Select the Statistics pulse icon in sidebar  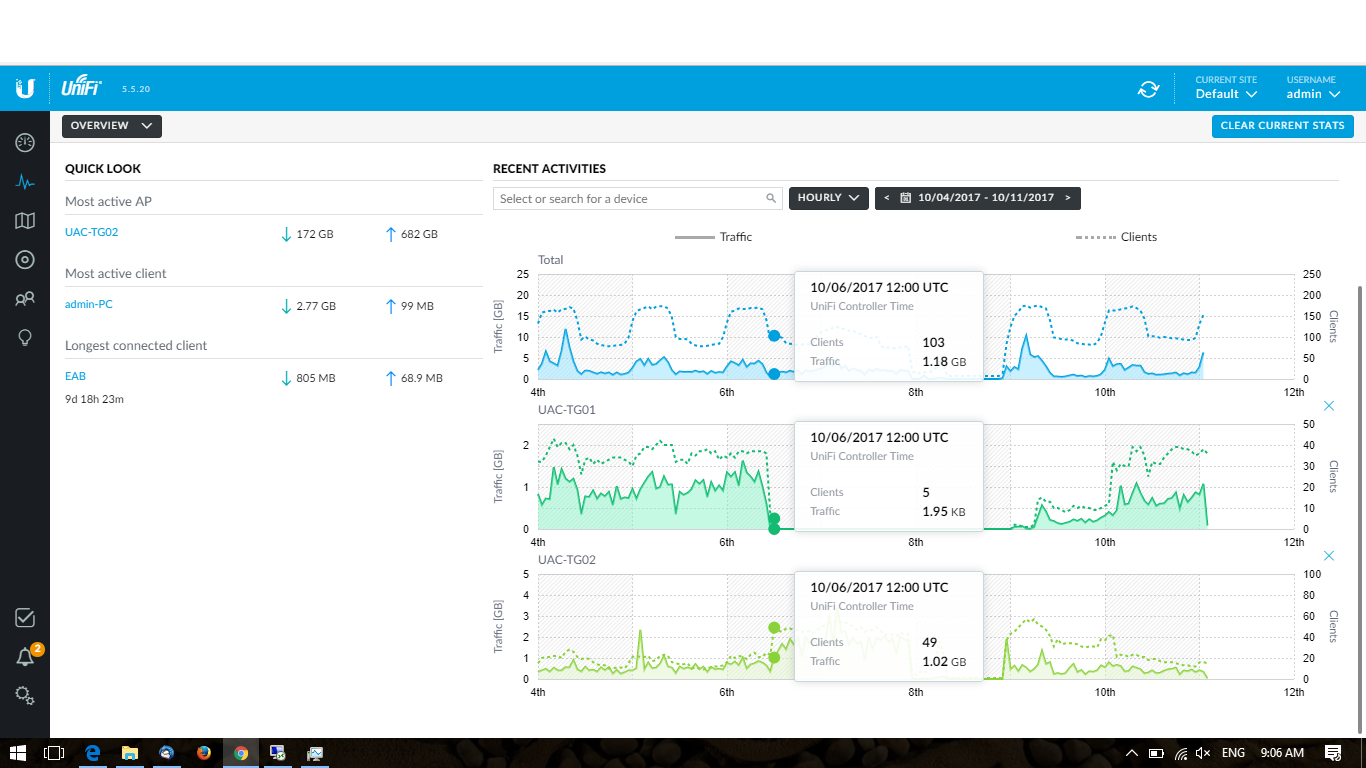(25, 182)
